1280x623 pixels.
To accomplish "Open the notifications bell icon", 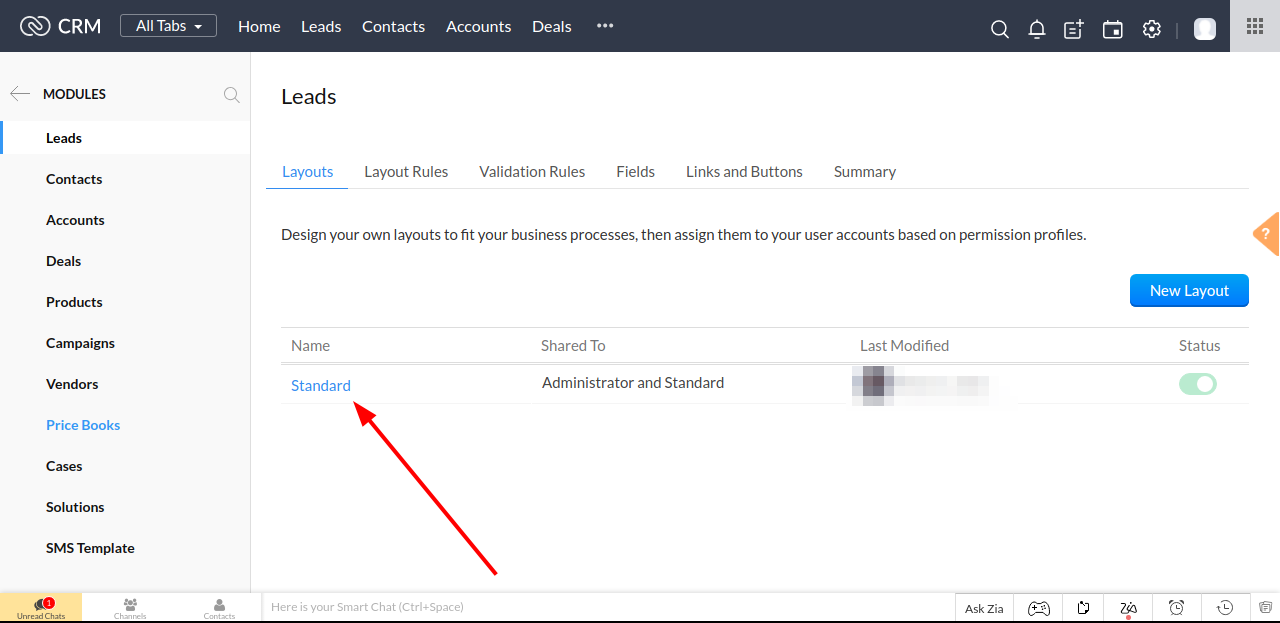I will 1037,29.
